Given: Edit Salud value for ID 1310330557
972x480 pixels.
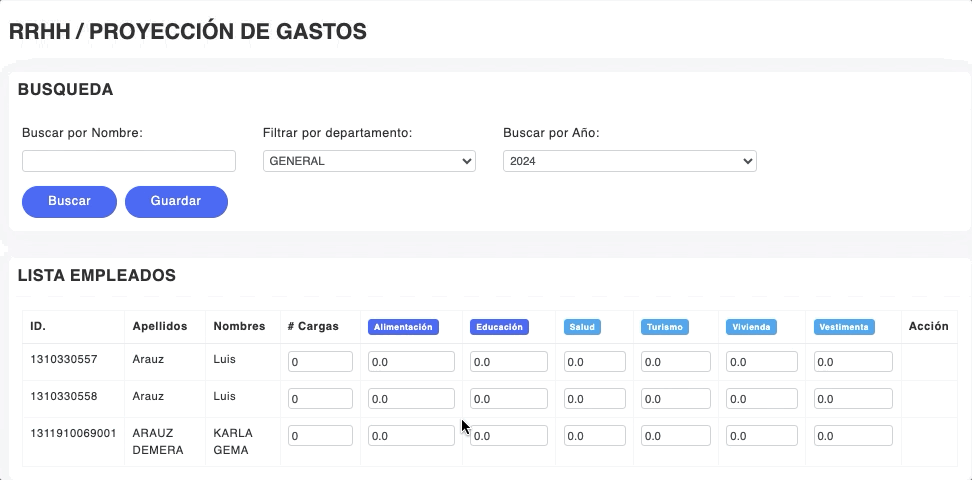Looking at the screenshot, I should (x=594, y=362).
